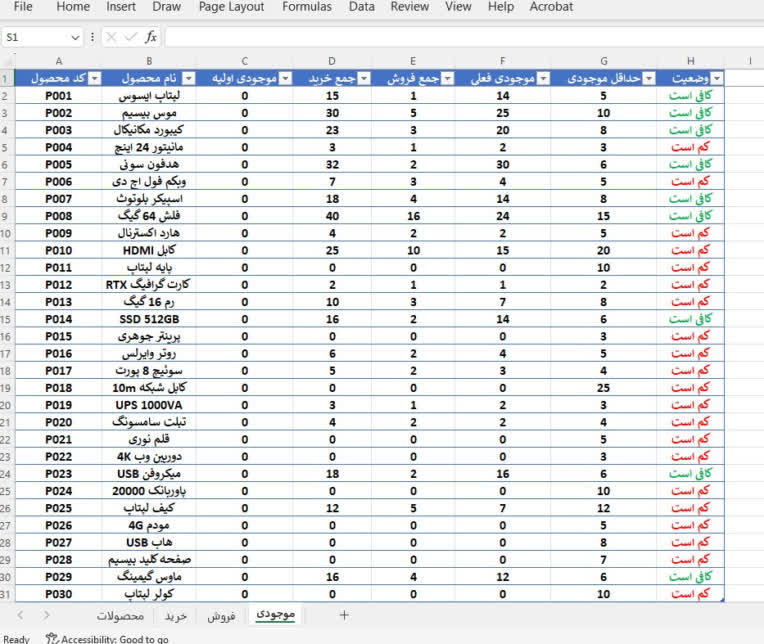The height and width of the screenshot is (644, 764).
Task: Open the Acrobat tab
Action: (x=552, y=7)
